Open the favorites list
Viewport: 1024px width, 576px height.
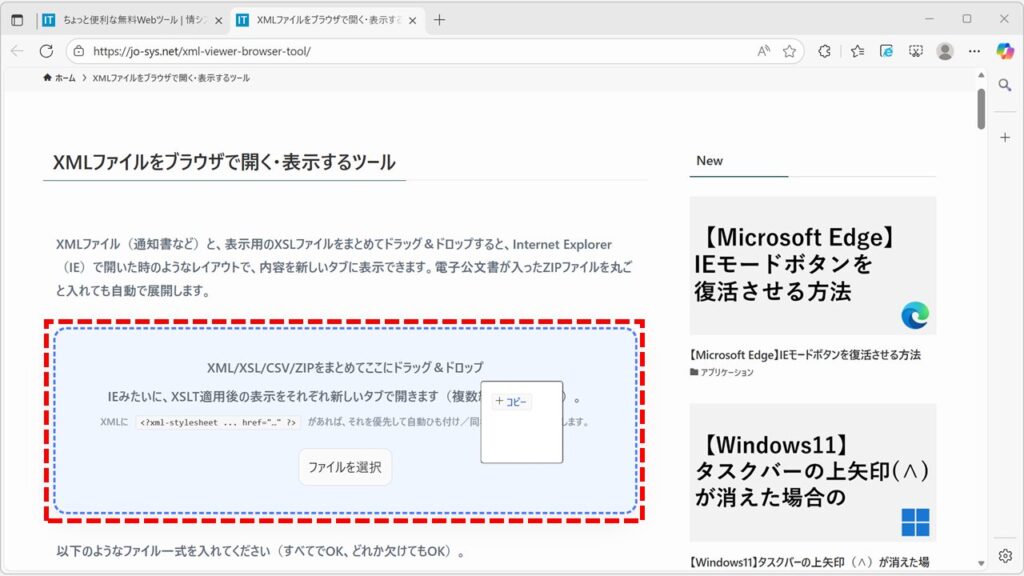coord(857,51)
